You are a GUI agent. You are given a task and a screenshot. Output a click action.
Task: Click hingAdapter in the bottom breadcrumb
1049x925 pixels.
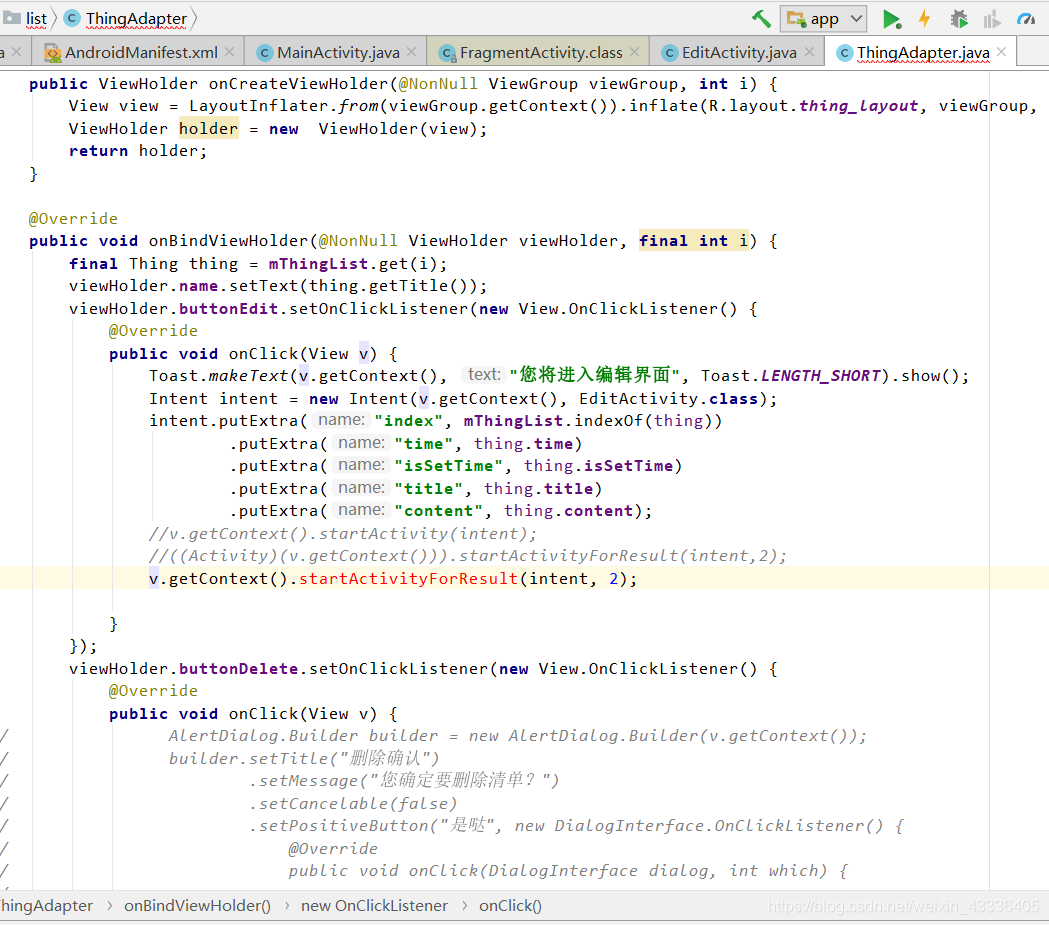coord(47,906)
